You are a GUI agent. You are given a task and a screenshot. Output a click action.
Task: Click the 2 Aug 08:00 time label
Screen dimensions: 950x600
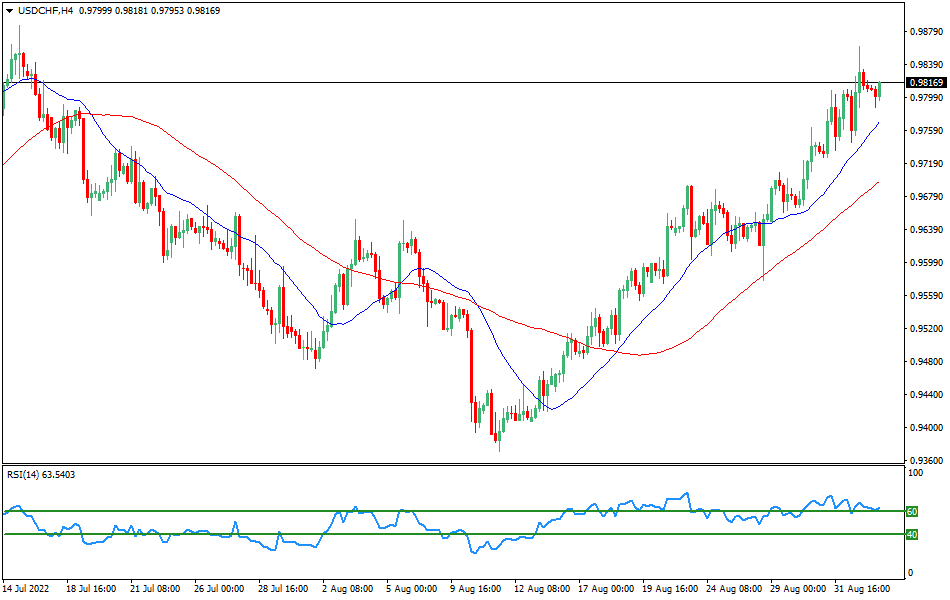pyautogui.click(x=349, y=589)
